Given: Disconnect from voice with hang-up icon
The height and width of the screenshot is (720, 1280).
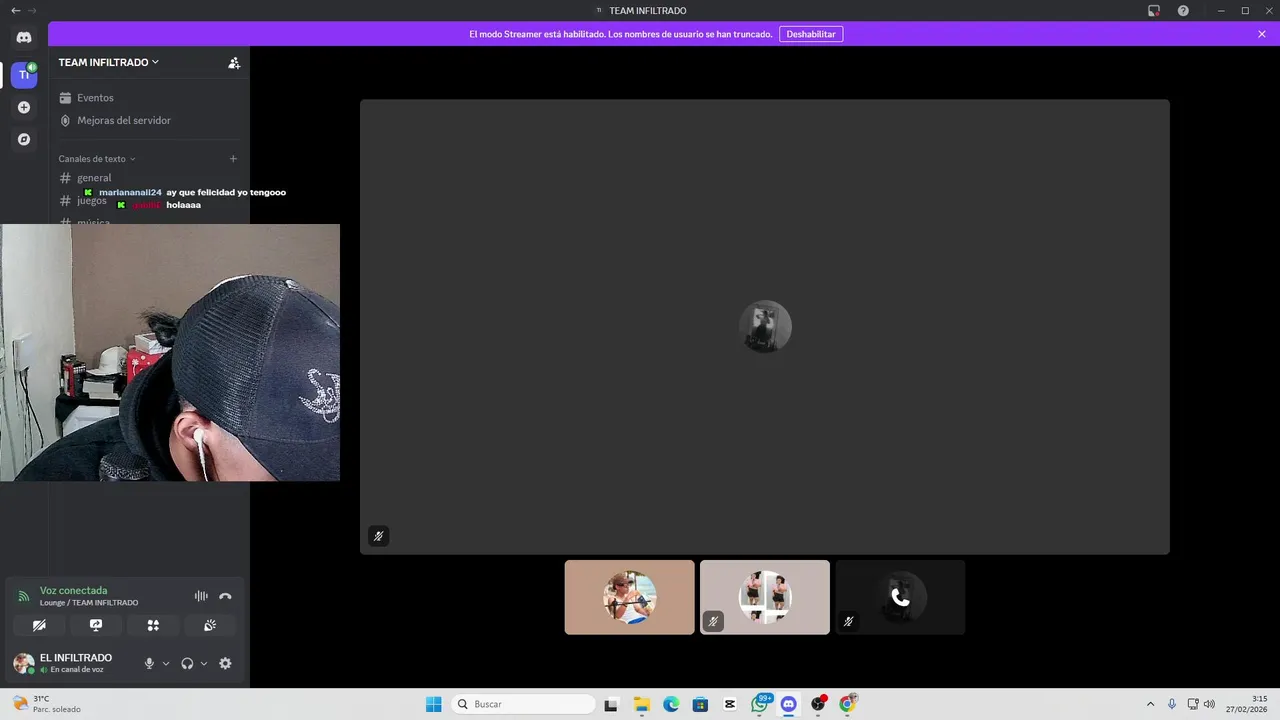Looking at the screenshot, I should pos(225,596).
